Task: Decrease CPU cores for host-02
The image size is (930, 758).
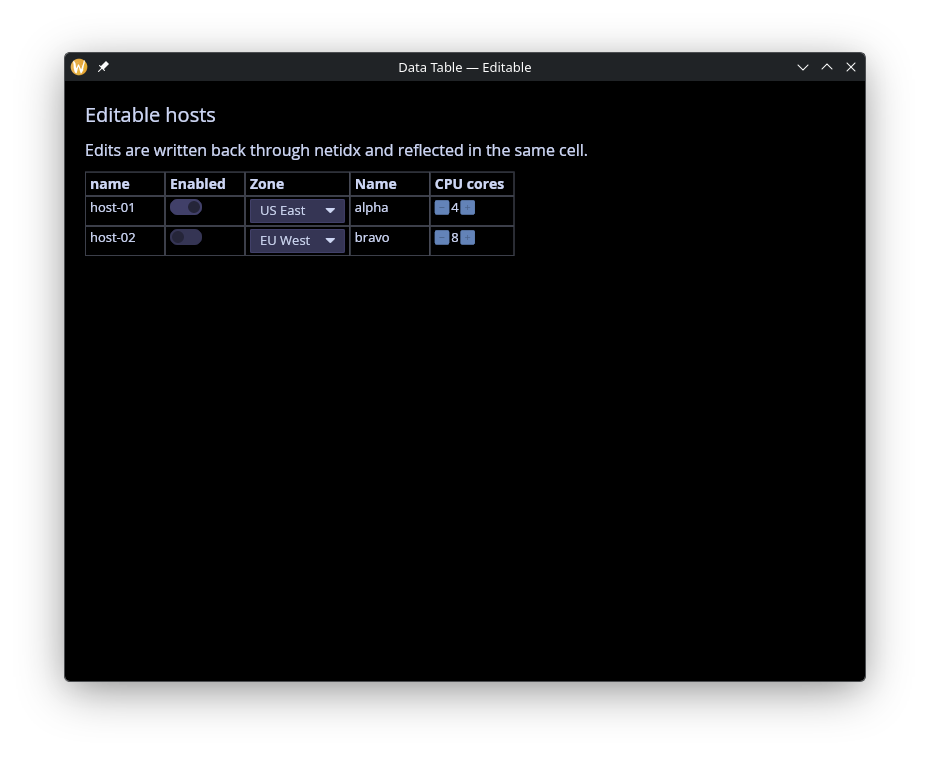Action: 442,238
